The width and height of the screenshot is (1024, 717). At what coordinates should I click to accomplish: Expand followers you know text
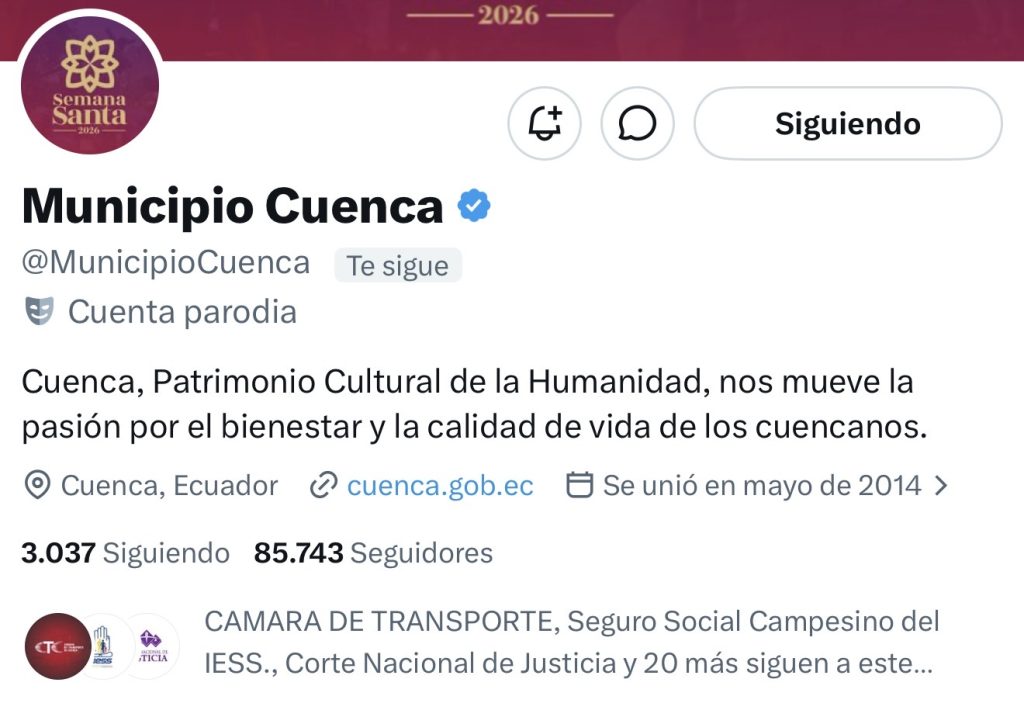click(x=571, y=643)
